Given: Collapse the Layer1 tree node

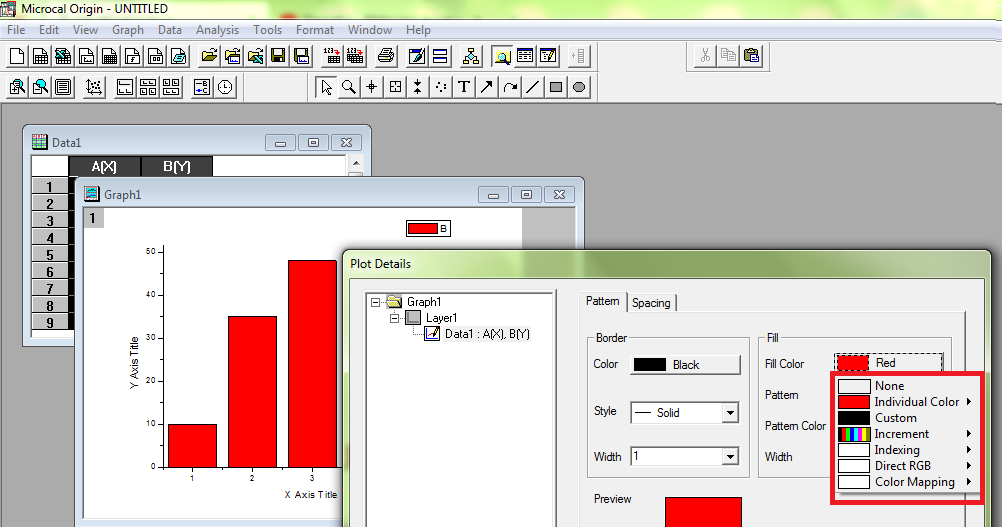Looking at the screenshot, I should [395, 318].
